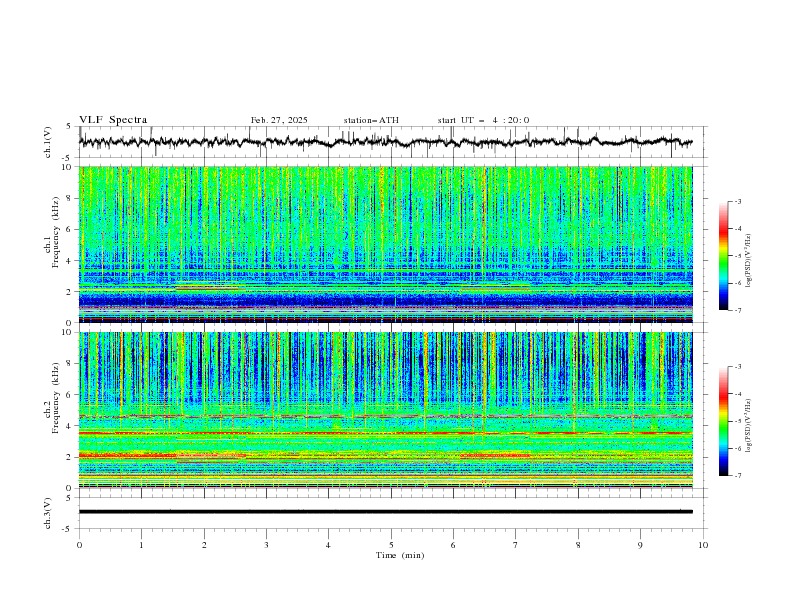The width and height of the screenshot is (792, 612).
Task: Click the "-7" label on ch.2 colorbar
Action: coord(738,475)
